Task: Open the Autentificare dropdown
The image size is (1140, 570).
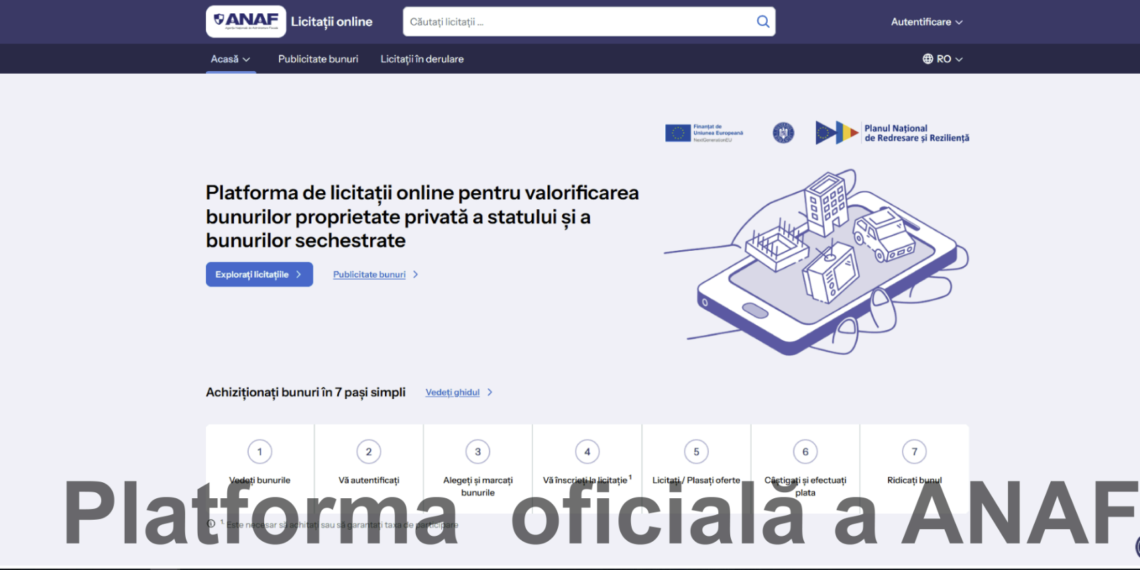Action: pos(926,22)
